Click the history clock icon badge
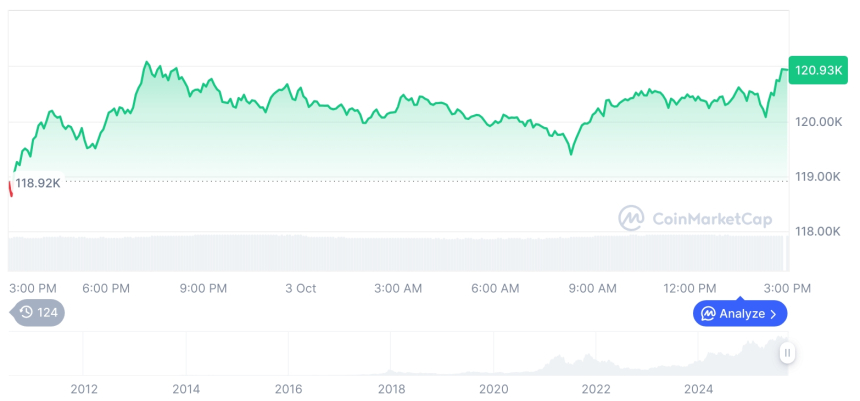Viewport: 860px width, 401px height. [x=26, y=312]
